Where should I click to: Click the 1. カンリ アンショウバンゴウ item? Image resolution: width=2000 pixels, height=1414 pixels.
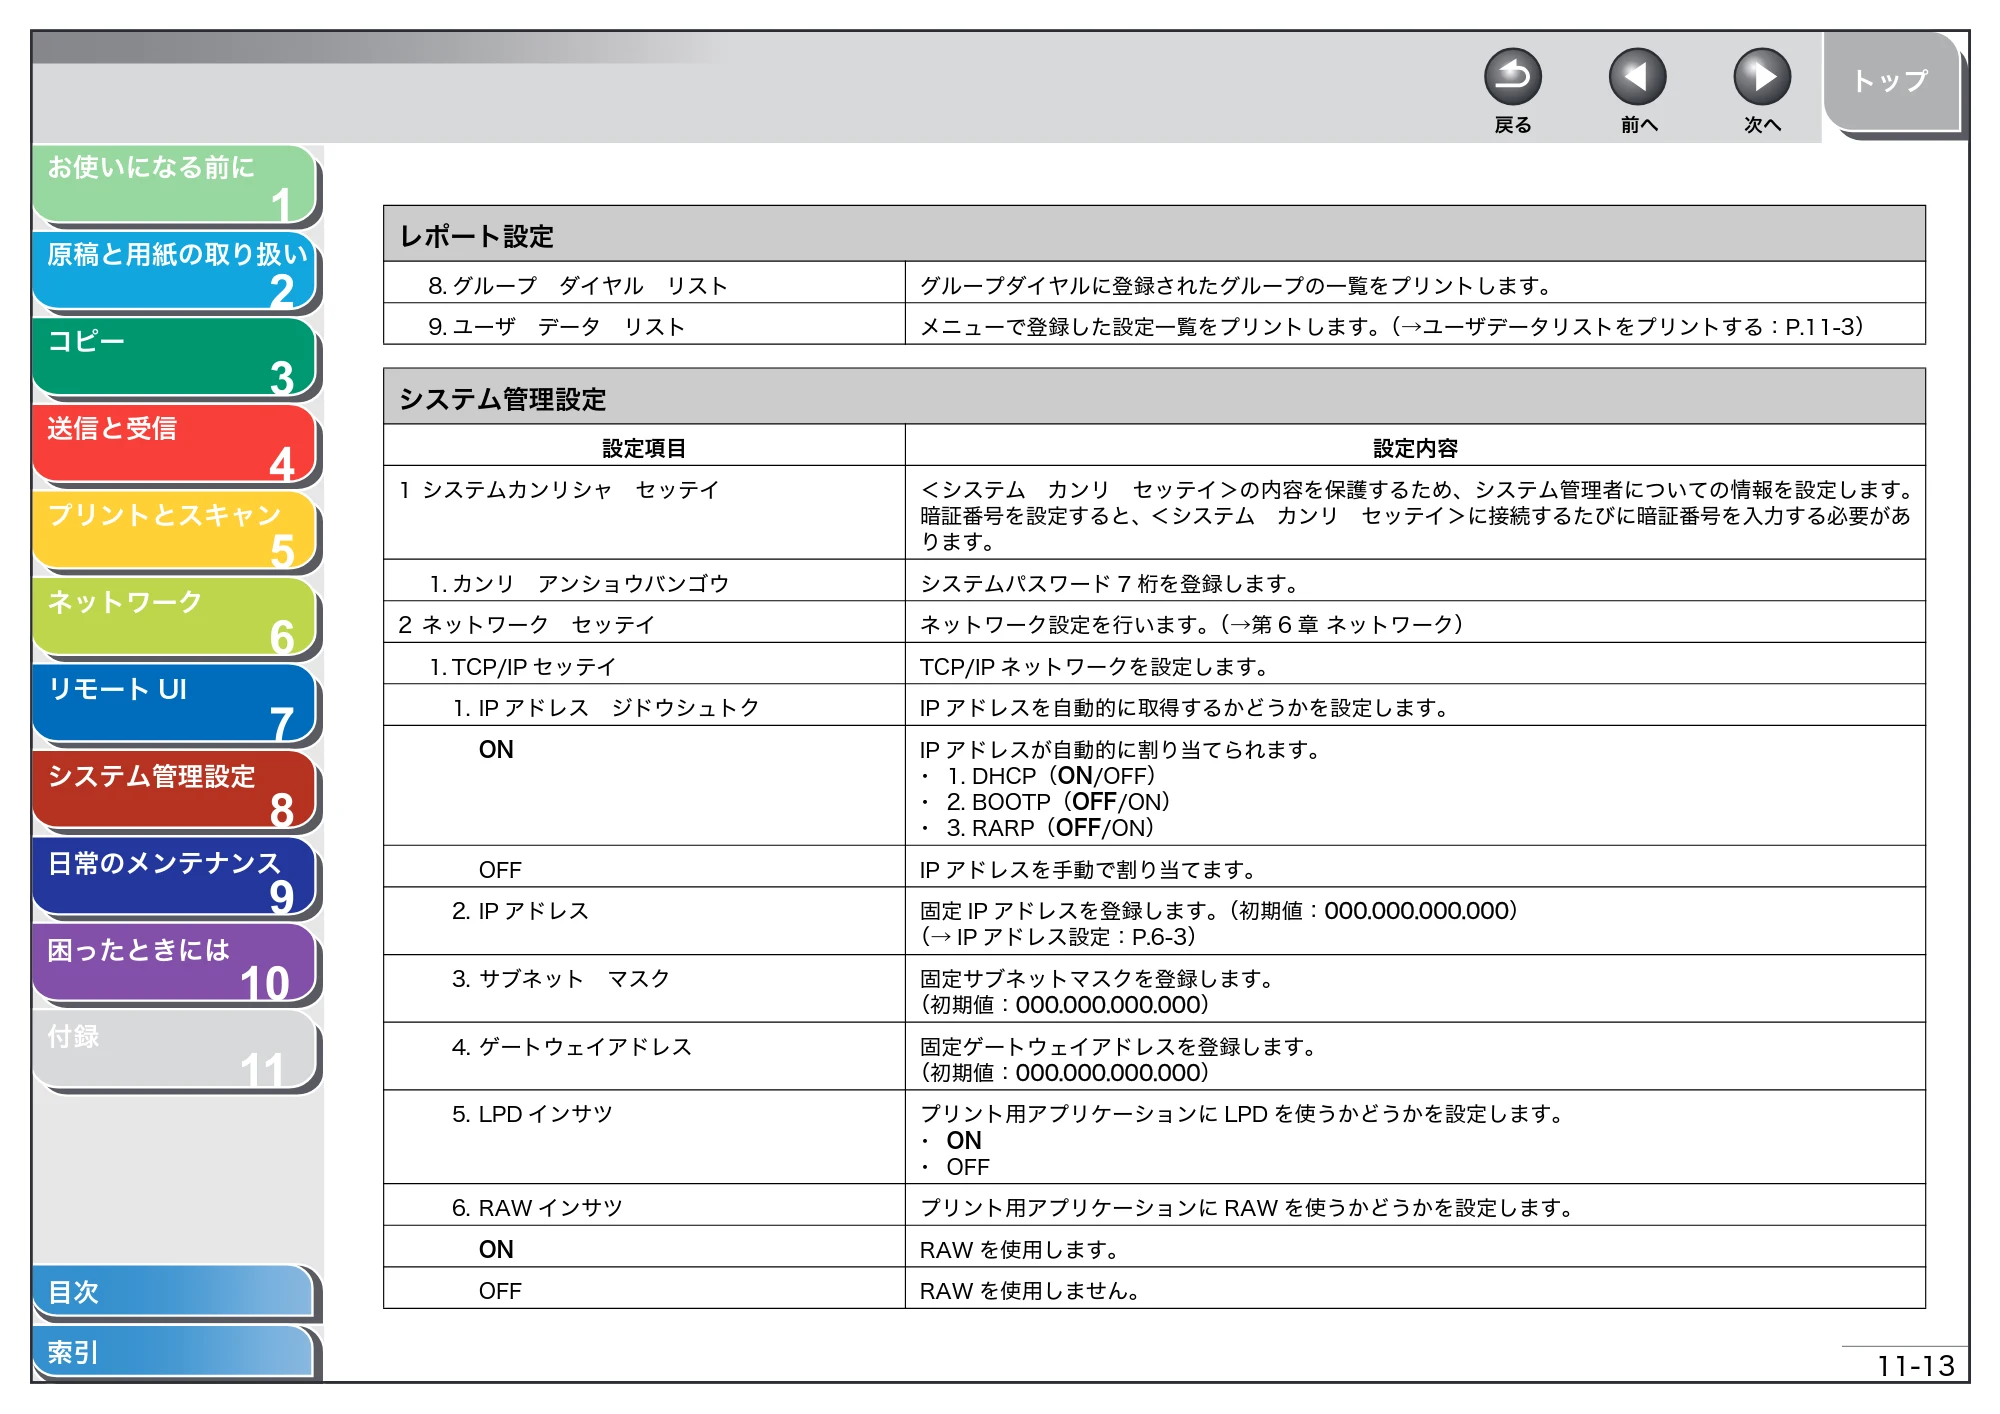579,584
